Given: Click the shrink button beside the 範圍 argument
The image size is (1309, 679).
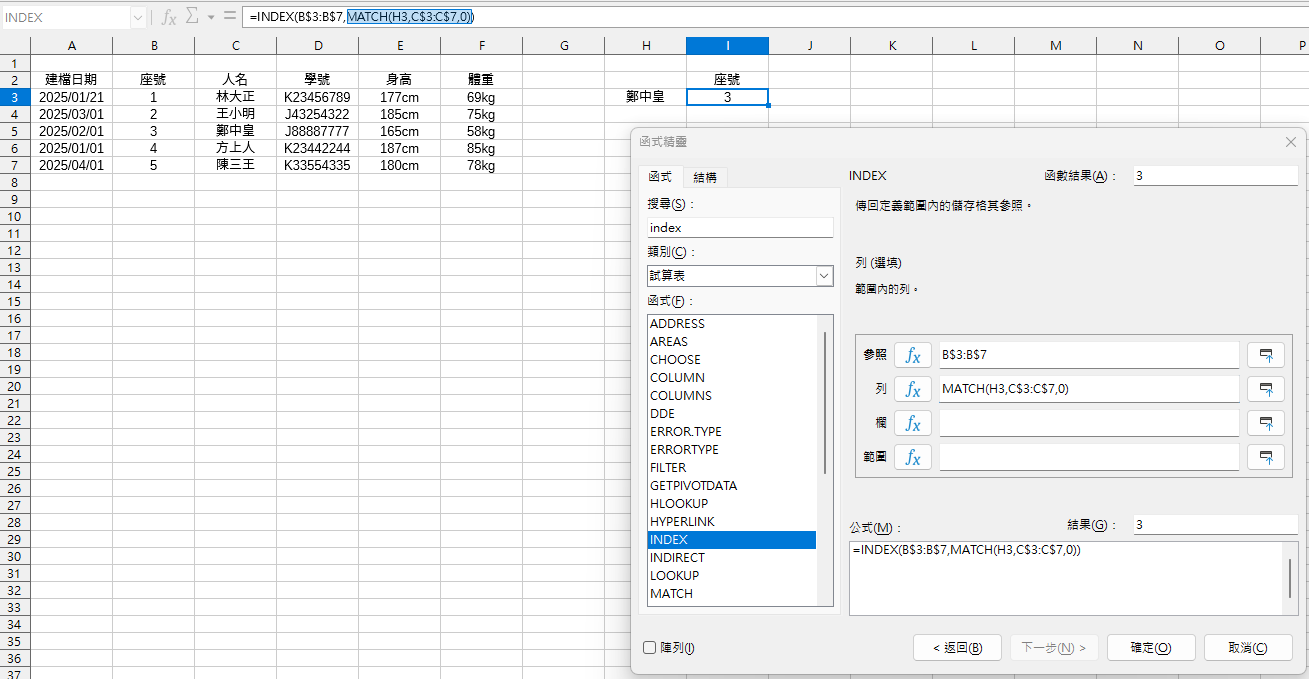Looking at the screenshot, I should tap(1265, 457).
